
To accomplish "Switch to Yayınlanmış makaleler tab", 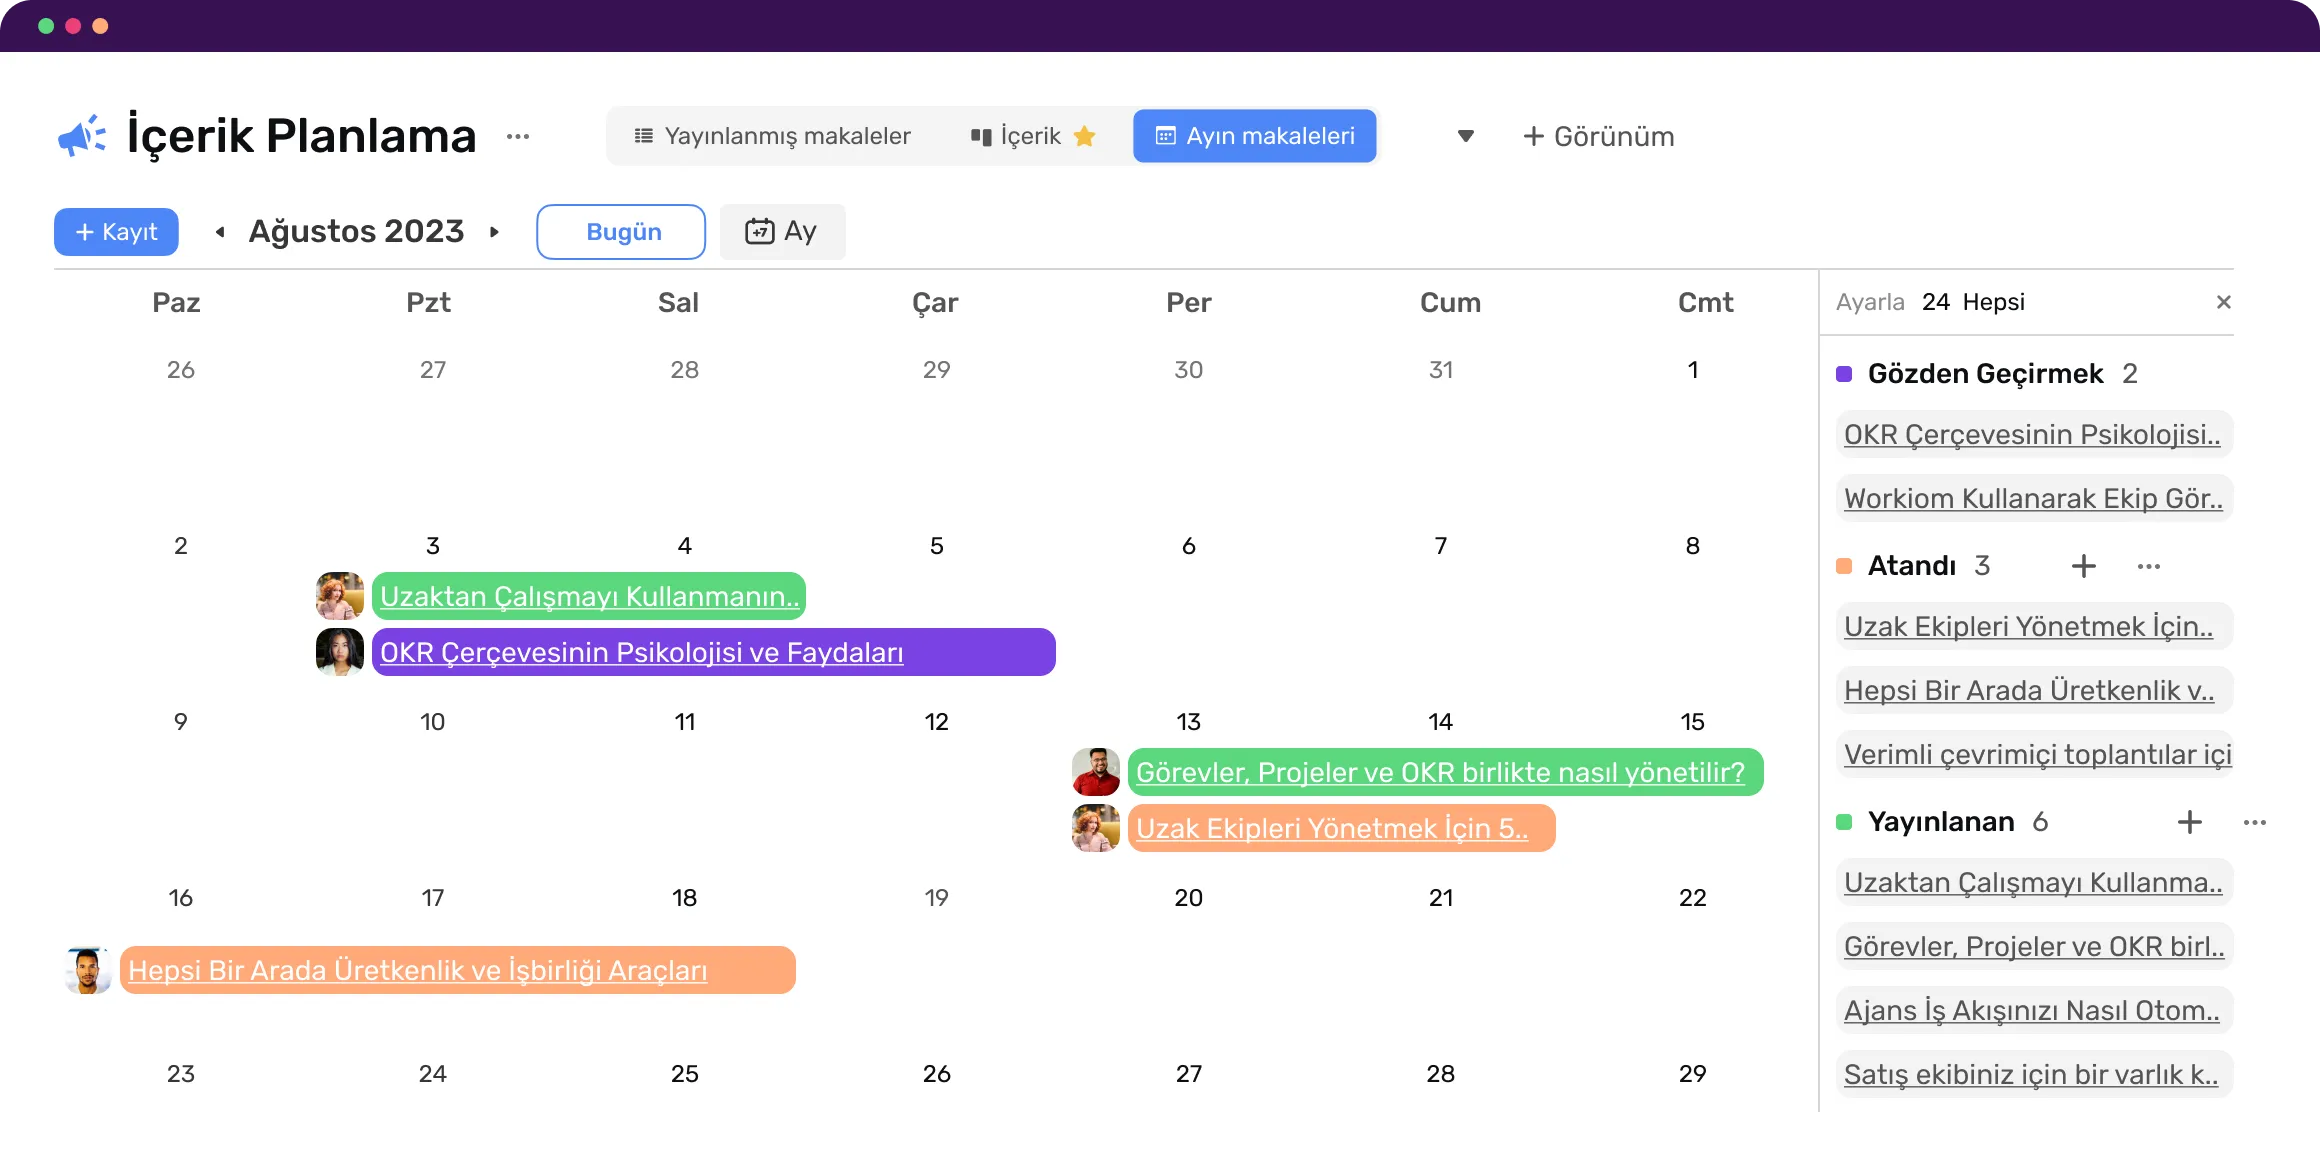I will tap(772, 136).
